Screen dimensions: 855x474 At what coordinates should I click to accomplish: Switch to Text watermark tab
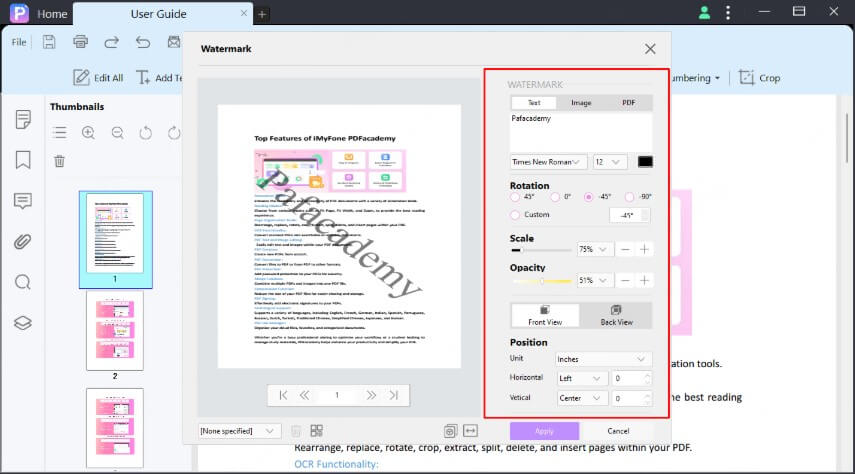click(x=534, y=103)
